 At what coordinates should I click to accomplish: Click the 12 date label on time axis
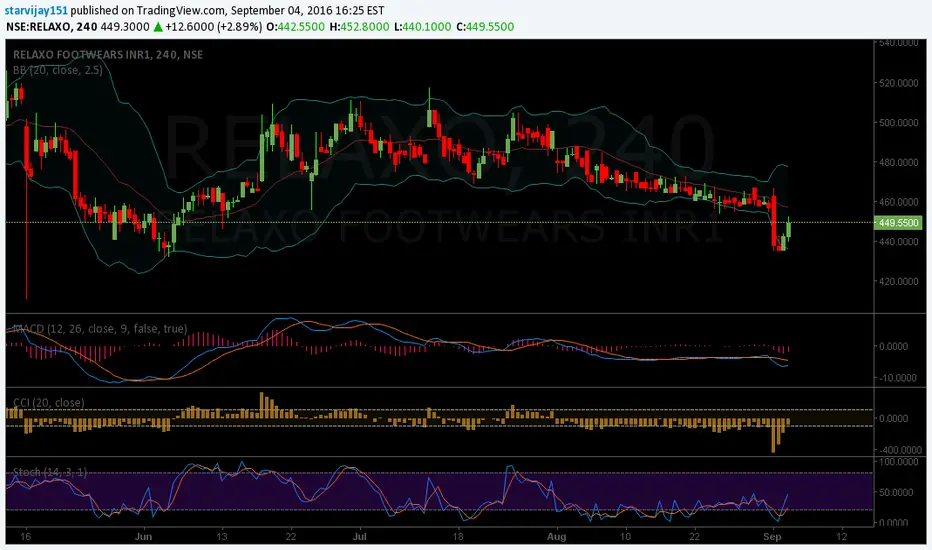841,536
